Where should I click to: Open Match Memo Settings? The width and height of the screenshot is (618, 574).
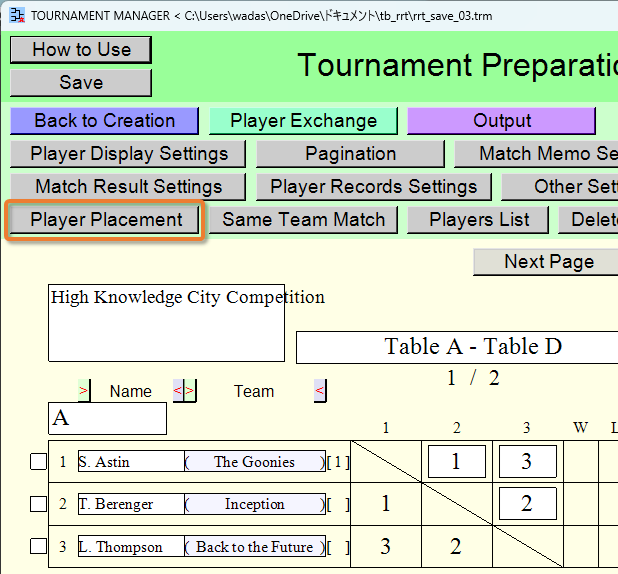tap(536, 154)
